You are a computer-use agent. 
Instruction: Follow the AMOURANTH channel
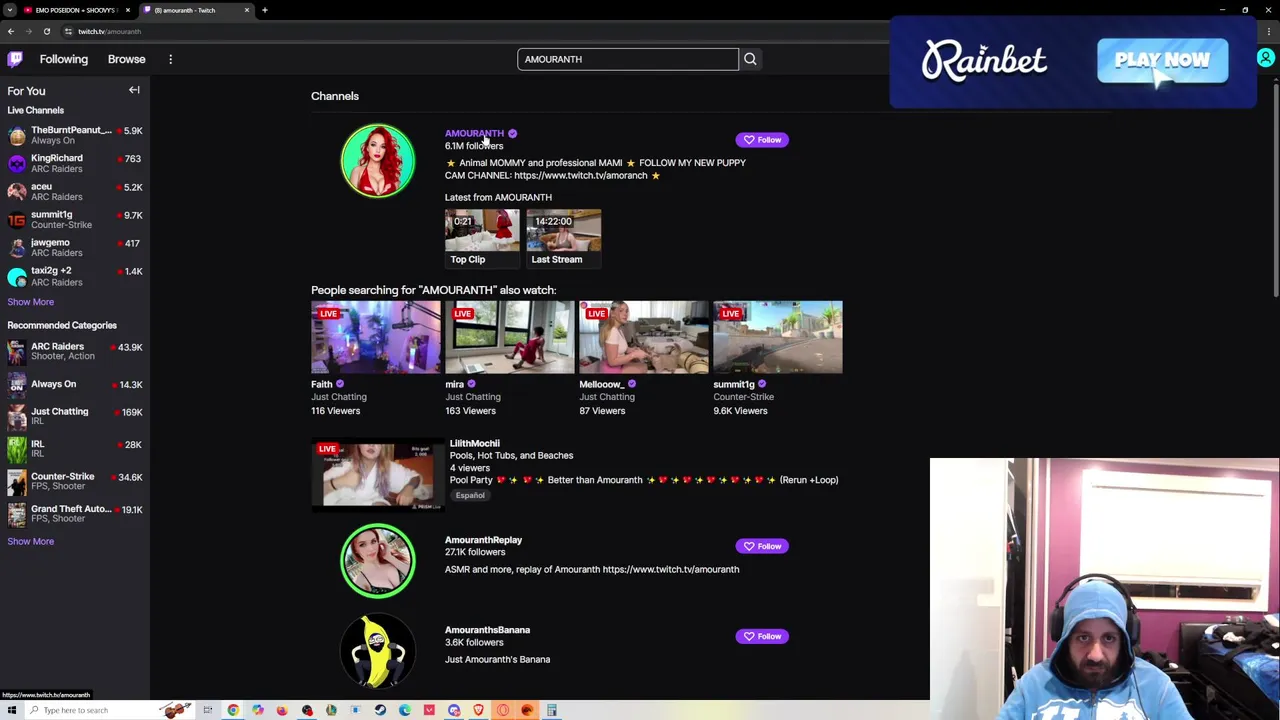click(x=762, y=140)
